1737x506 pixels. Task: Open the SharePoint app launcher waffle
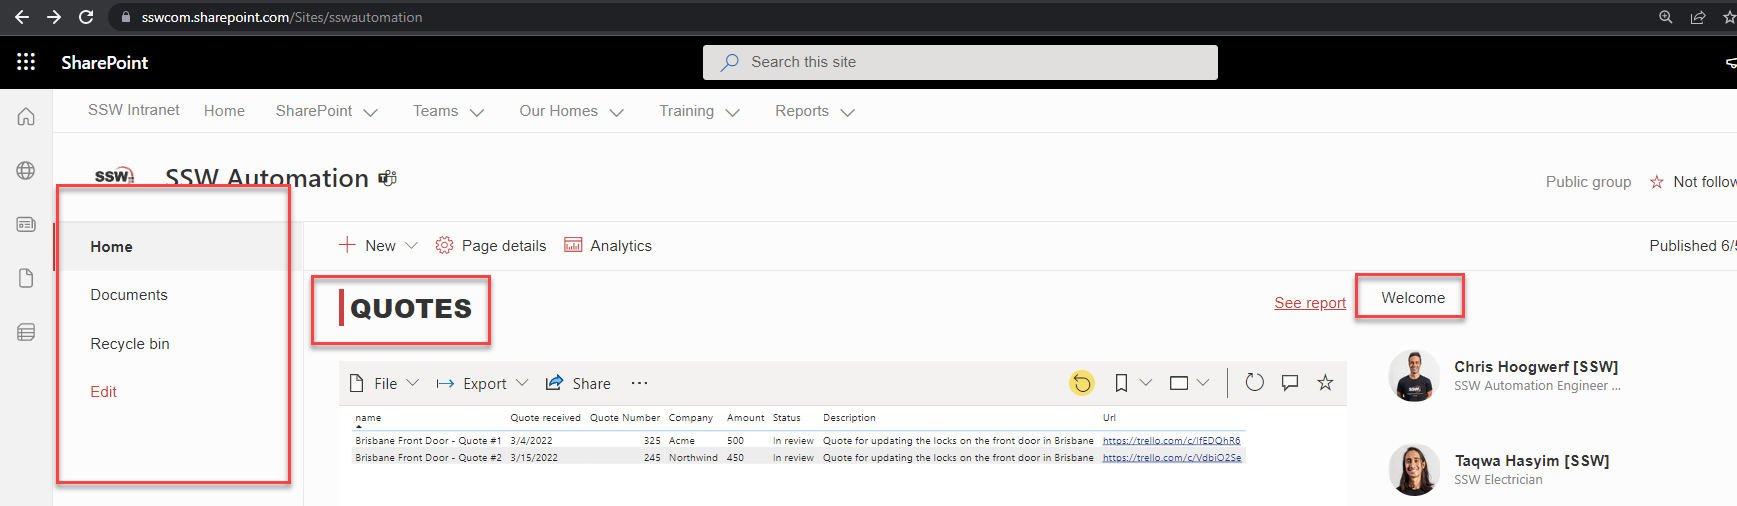pyautogui.click(x=26, y=62)
